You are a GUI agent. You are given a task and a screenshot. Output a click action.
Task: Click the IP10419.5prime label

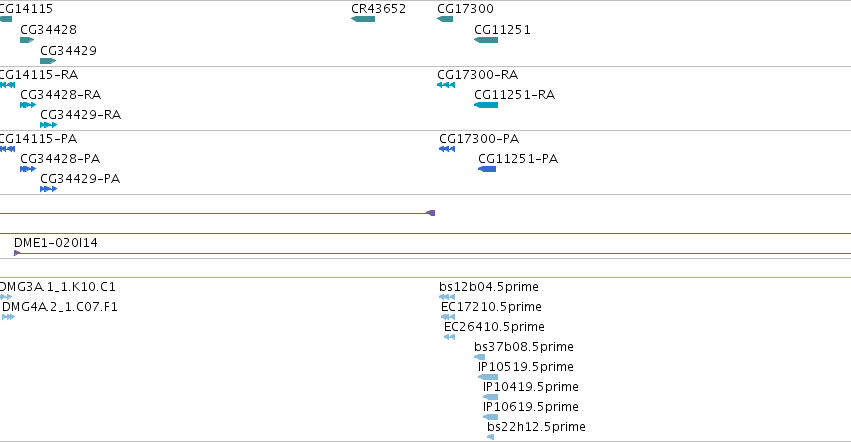click(531, 387)
